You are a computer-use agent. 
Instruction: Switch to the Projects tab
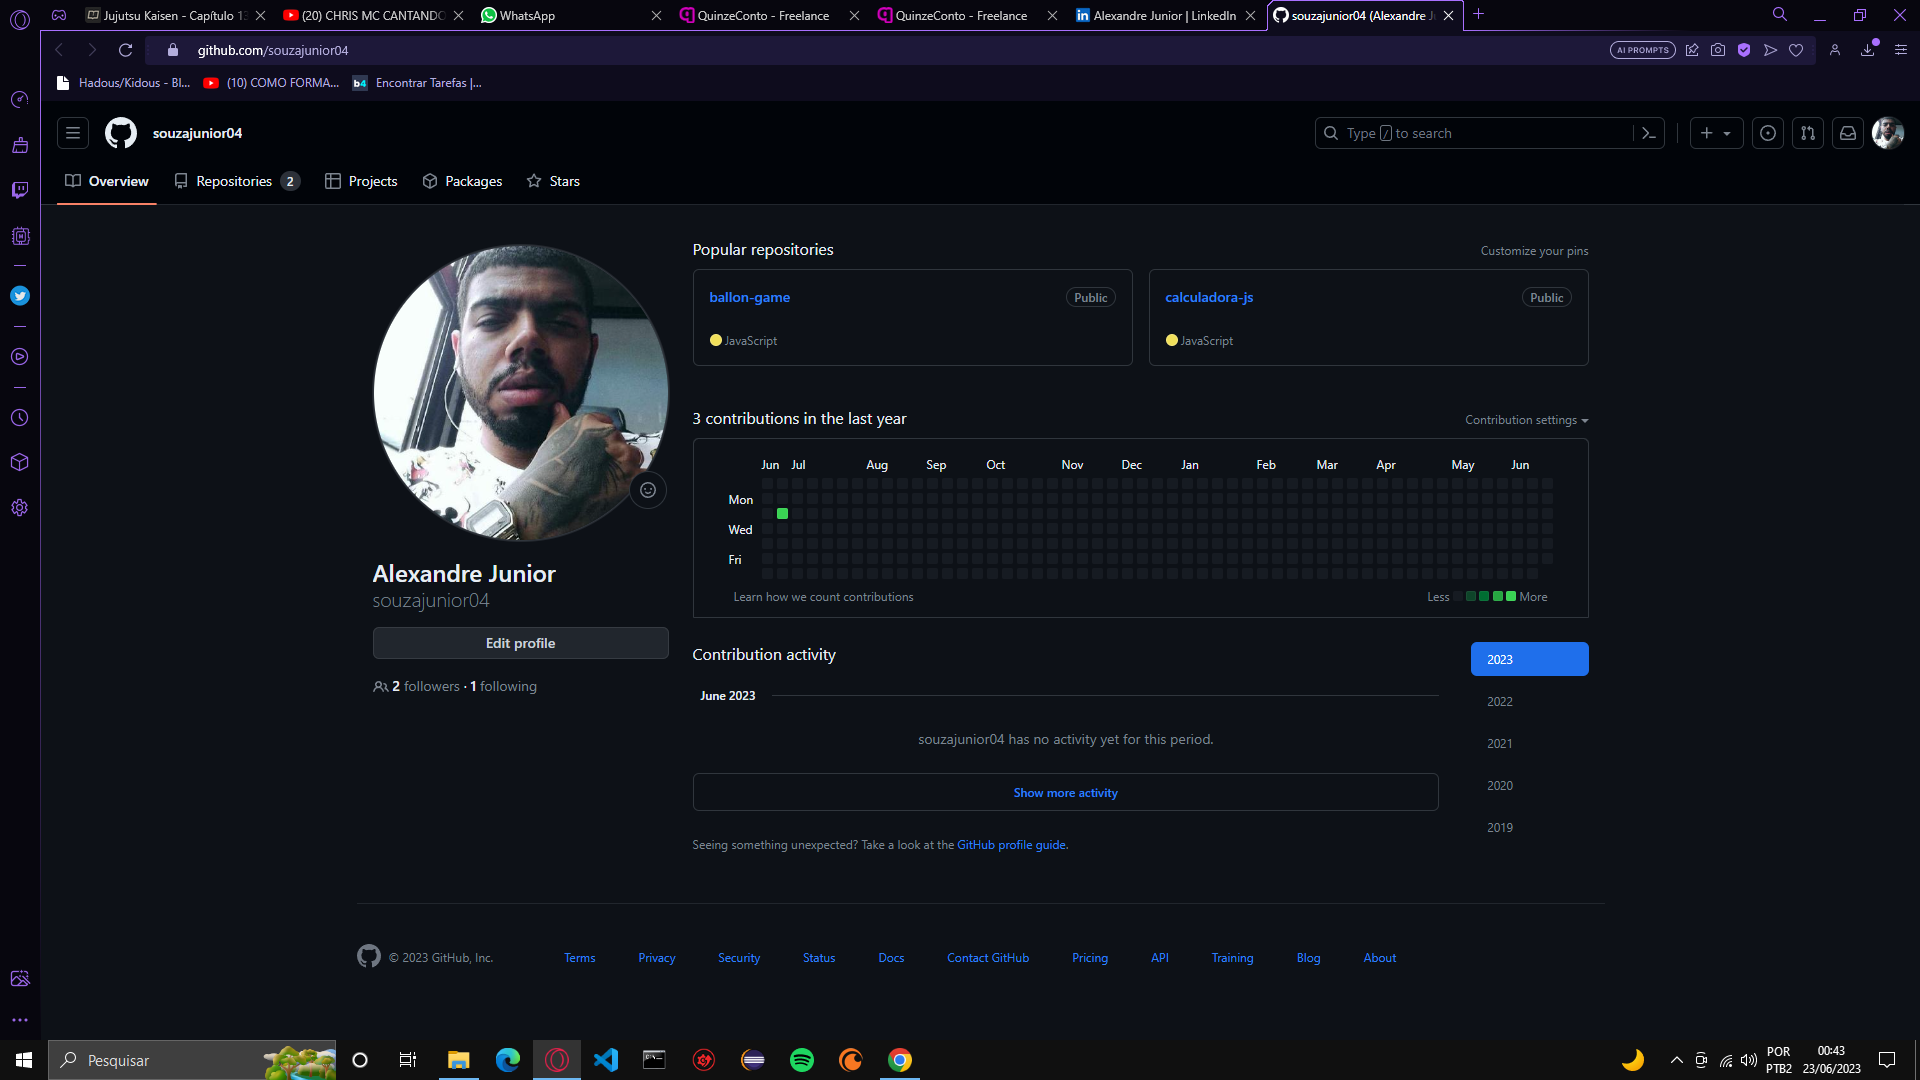tap(361, 181)
